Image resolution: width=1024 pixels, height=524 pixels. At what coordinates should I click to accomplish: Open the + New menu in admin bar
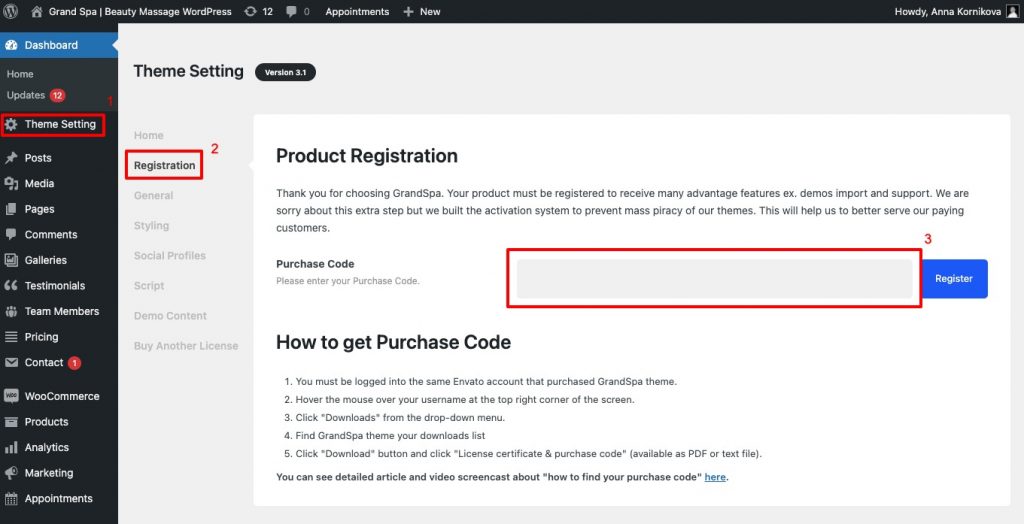[422, 12]
